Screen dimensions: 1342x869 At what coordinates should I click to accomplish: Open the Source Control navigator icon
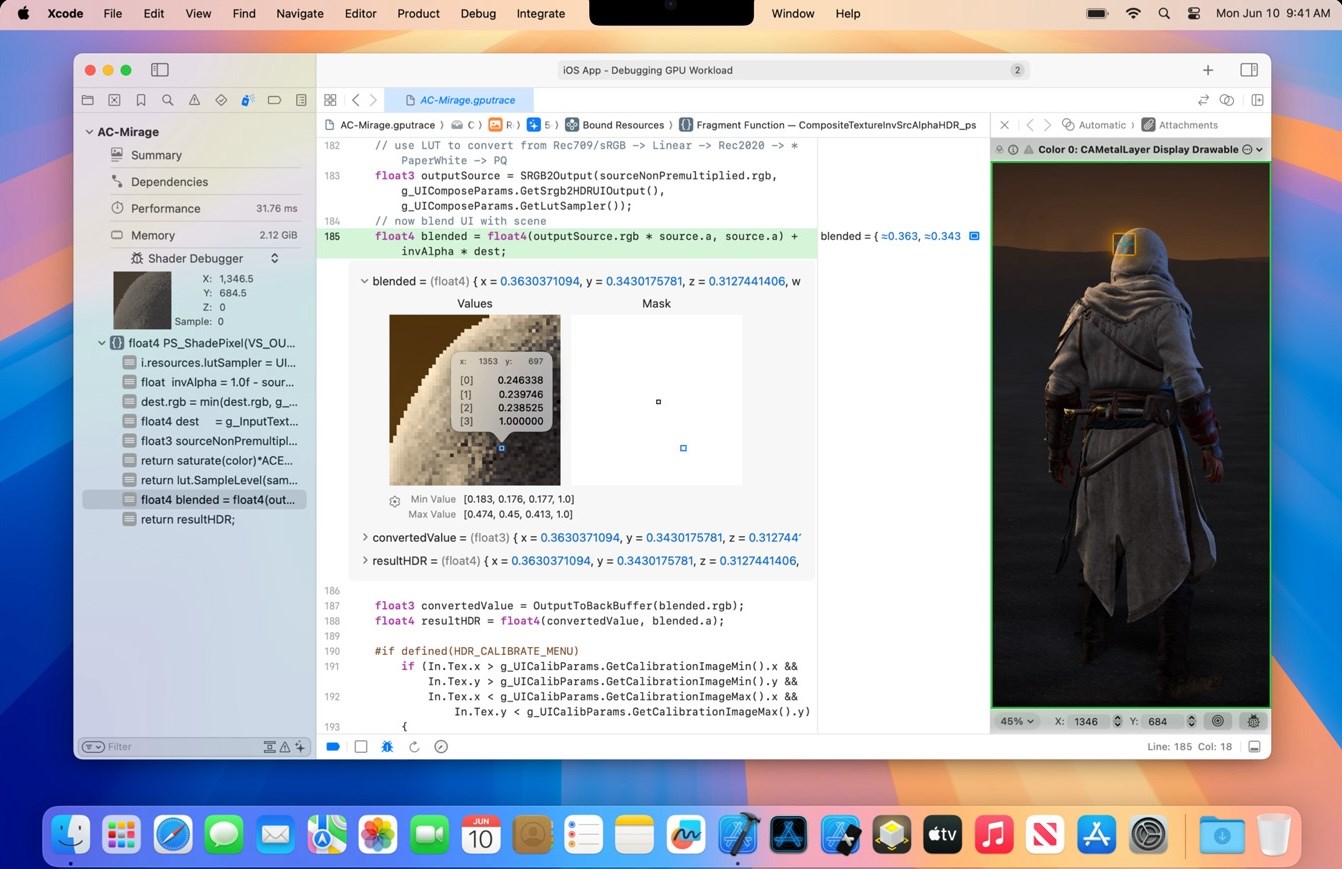coord(114,100)
